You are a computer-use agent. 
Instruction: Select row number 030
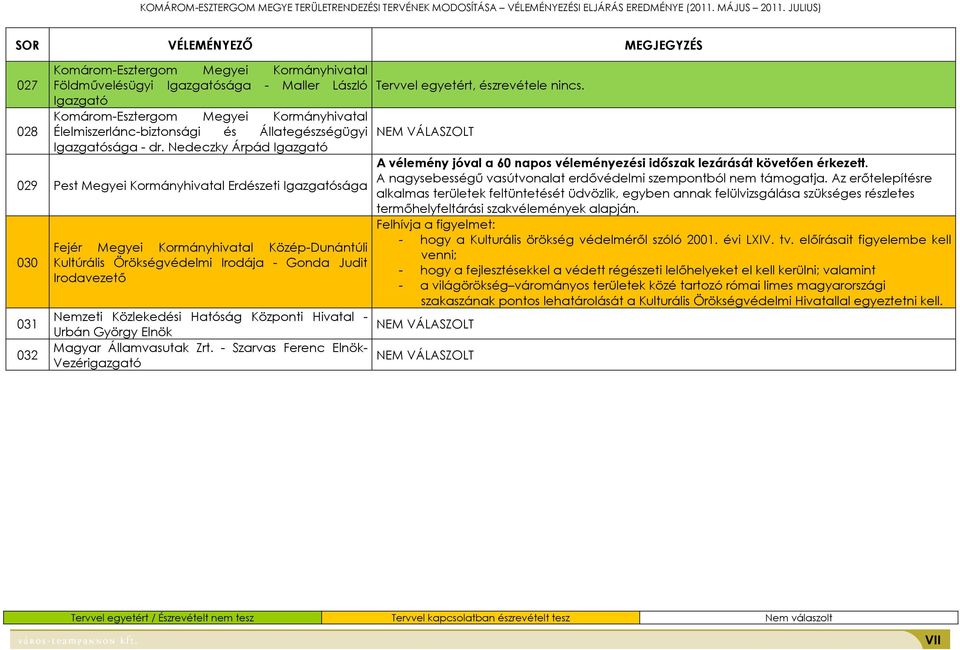tap(28, 263)
